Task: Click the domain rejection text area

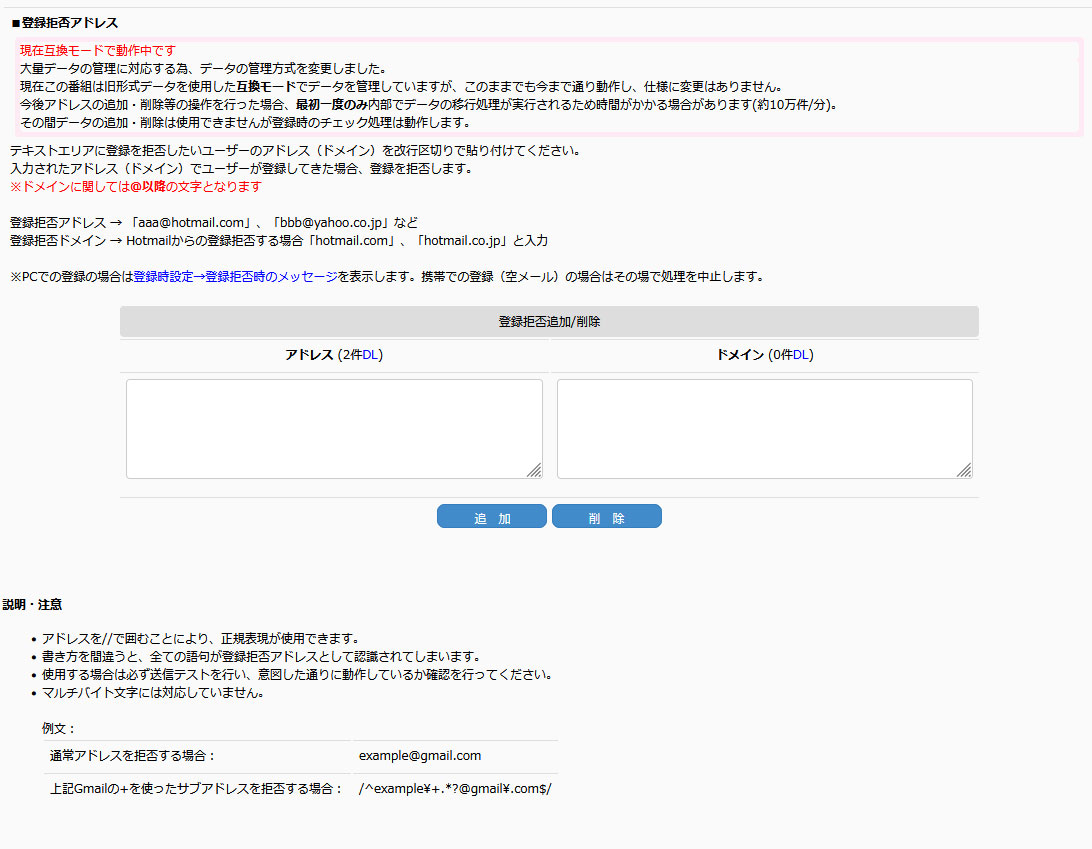Action: [764, 428]
